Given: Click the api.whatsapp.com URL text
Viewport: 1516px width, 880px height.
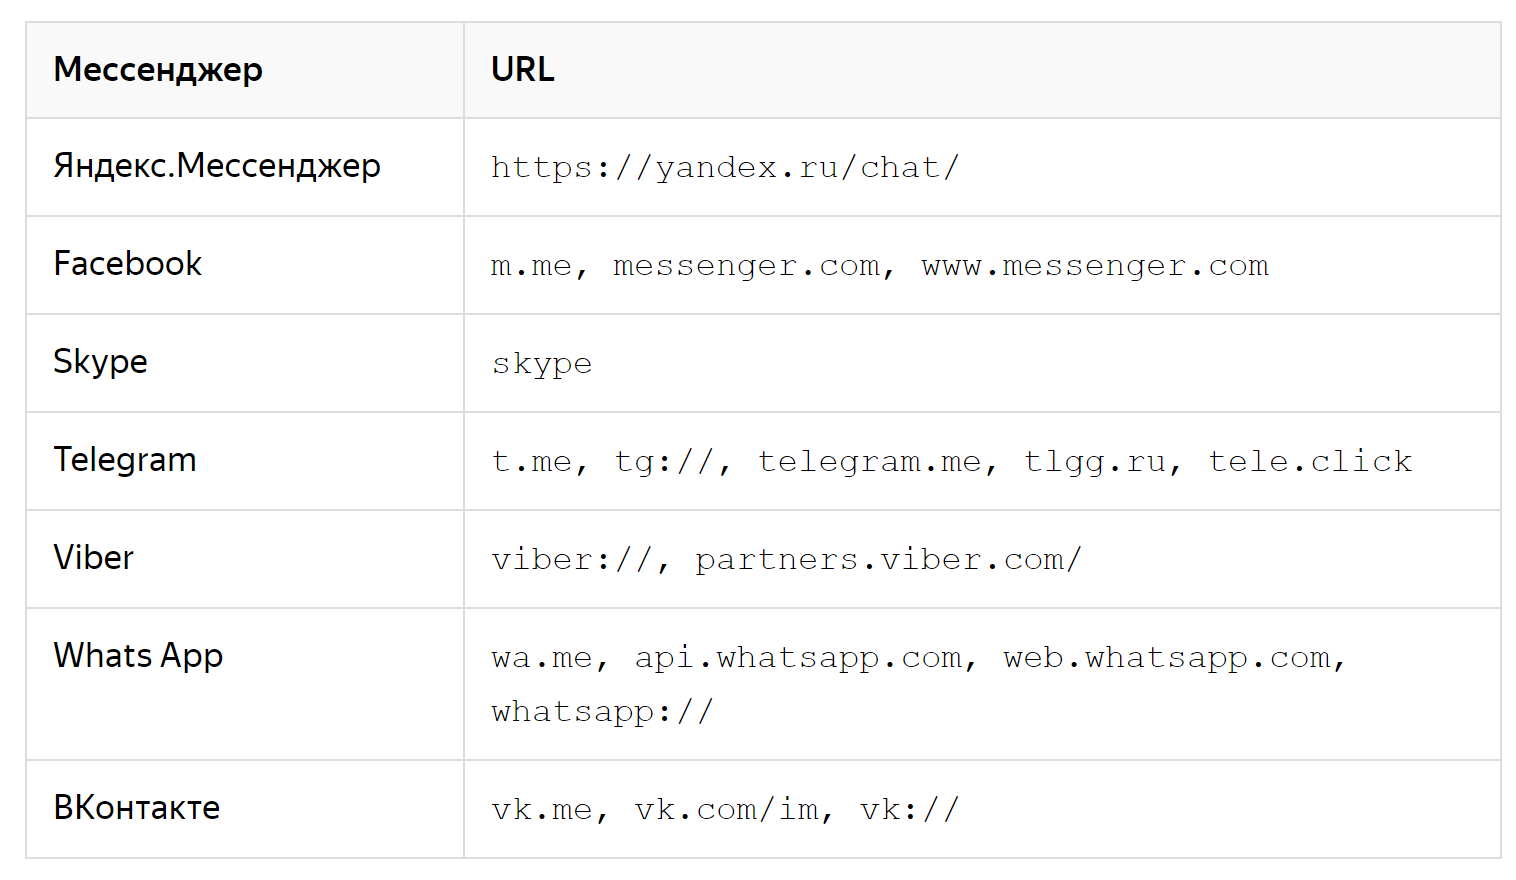Looking at the screenshot, I should click(x=798, y=658).
